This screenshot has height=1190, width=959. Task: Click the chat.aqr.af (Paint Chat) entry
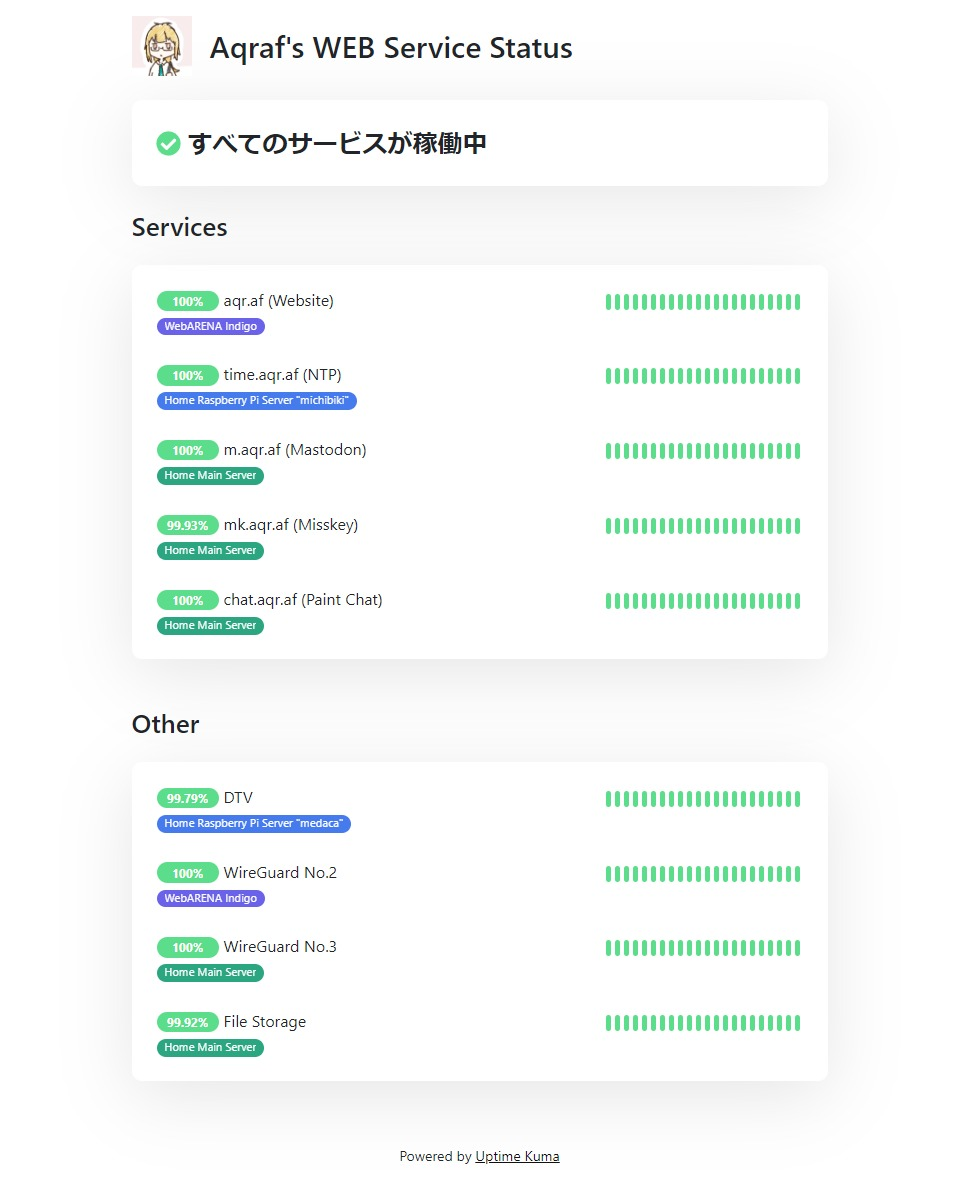click(x=303, y=600)
